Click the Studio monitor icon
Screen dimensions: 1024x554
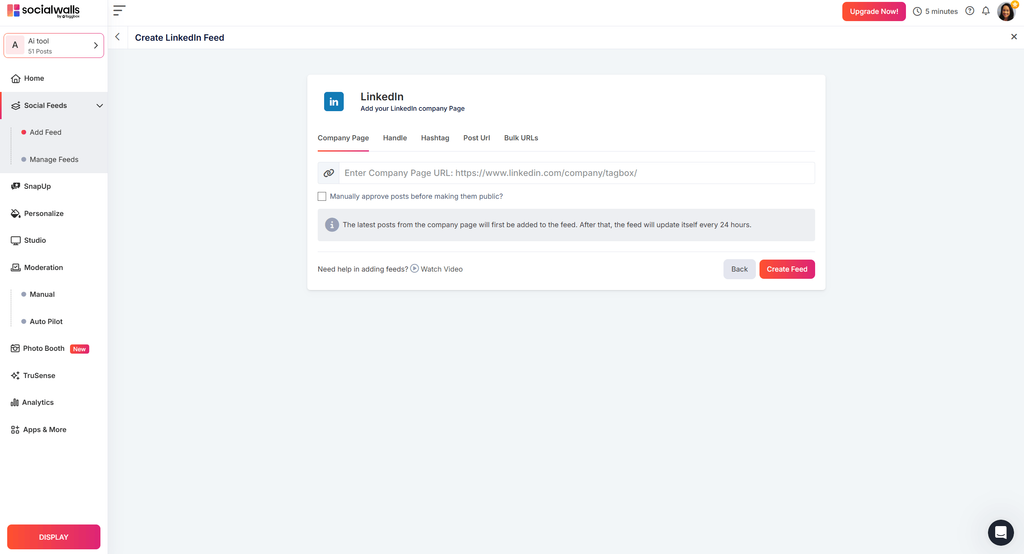coord(16,240)
